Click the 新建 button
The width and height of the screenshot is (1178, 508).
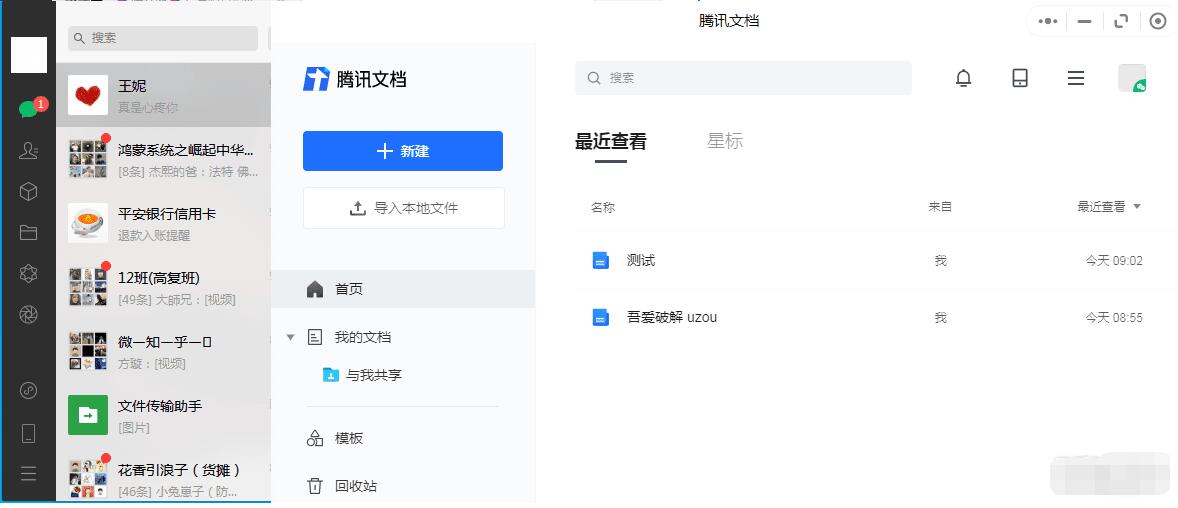[x=403, y=151]
